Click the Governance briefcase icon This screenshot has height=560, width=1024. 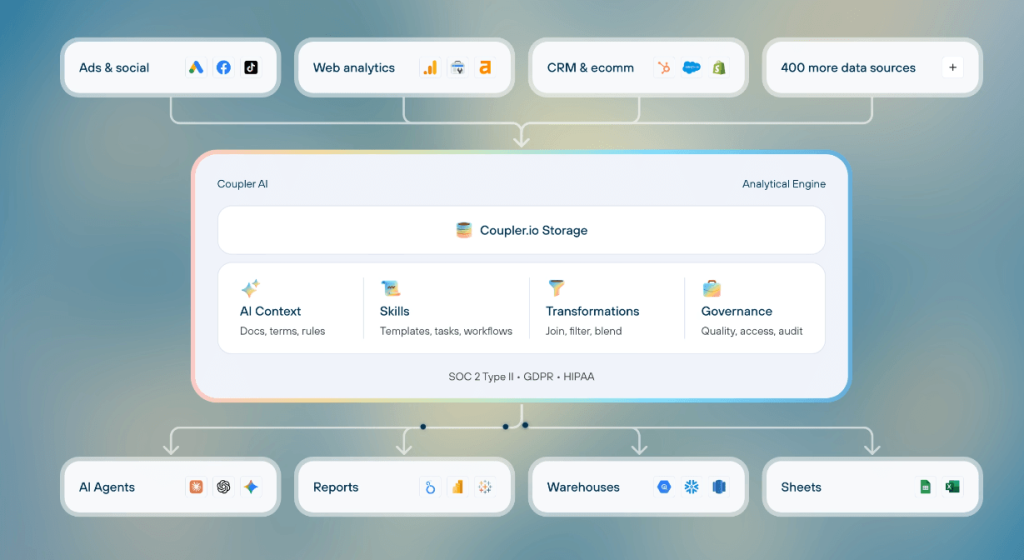(x=711, y=288)
